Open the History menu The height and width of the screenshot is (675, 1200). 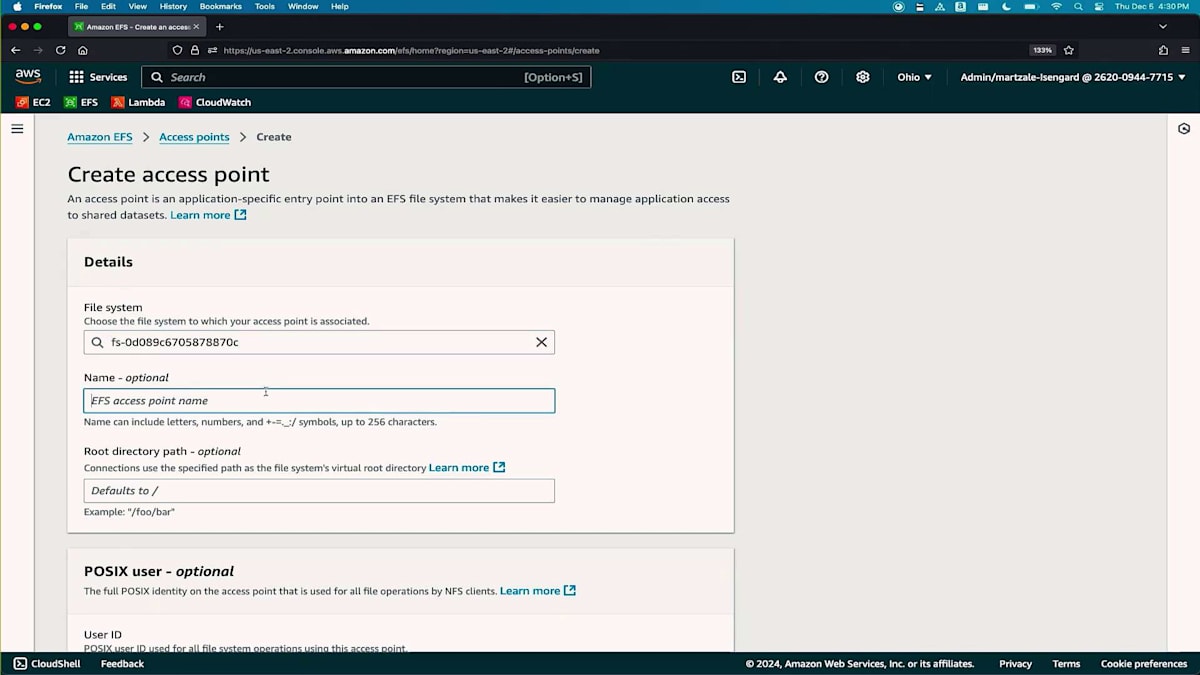coord(173,6)
